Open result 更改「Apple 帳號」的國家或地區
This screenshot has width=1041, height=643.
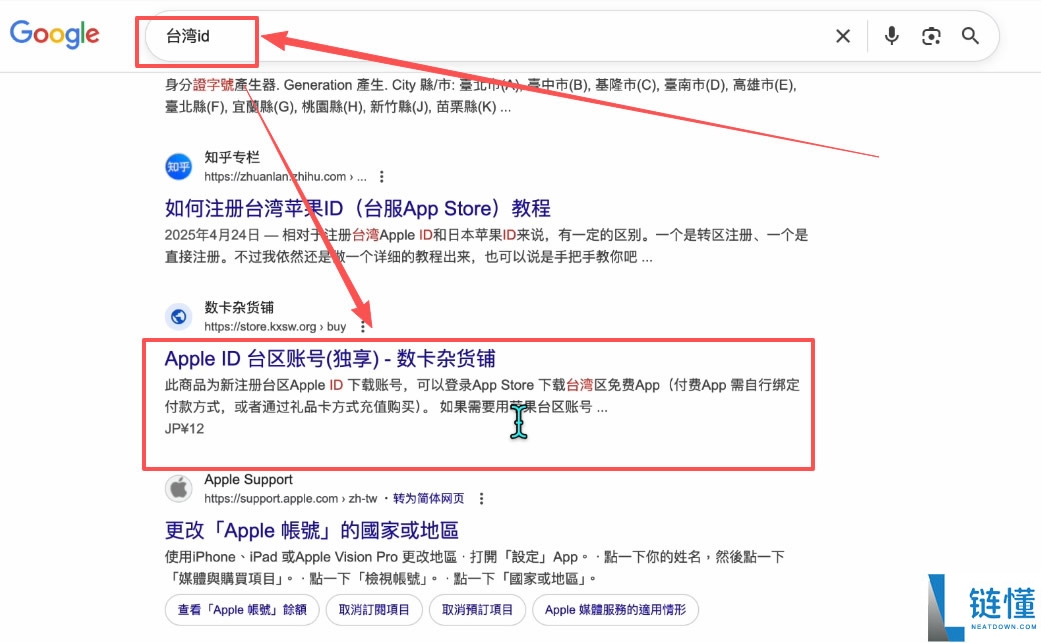coord(312,530)
